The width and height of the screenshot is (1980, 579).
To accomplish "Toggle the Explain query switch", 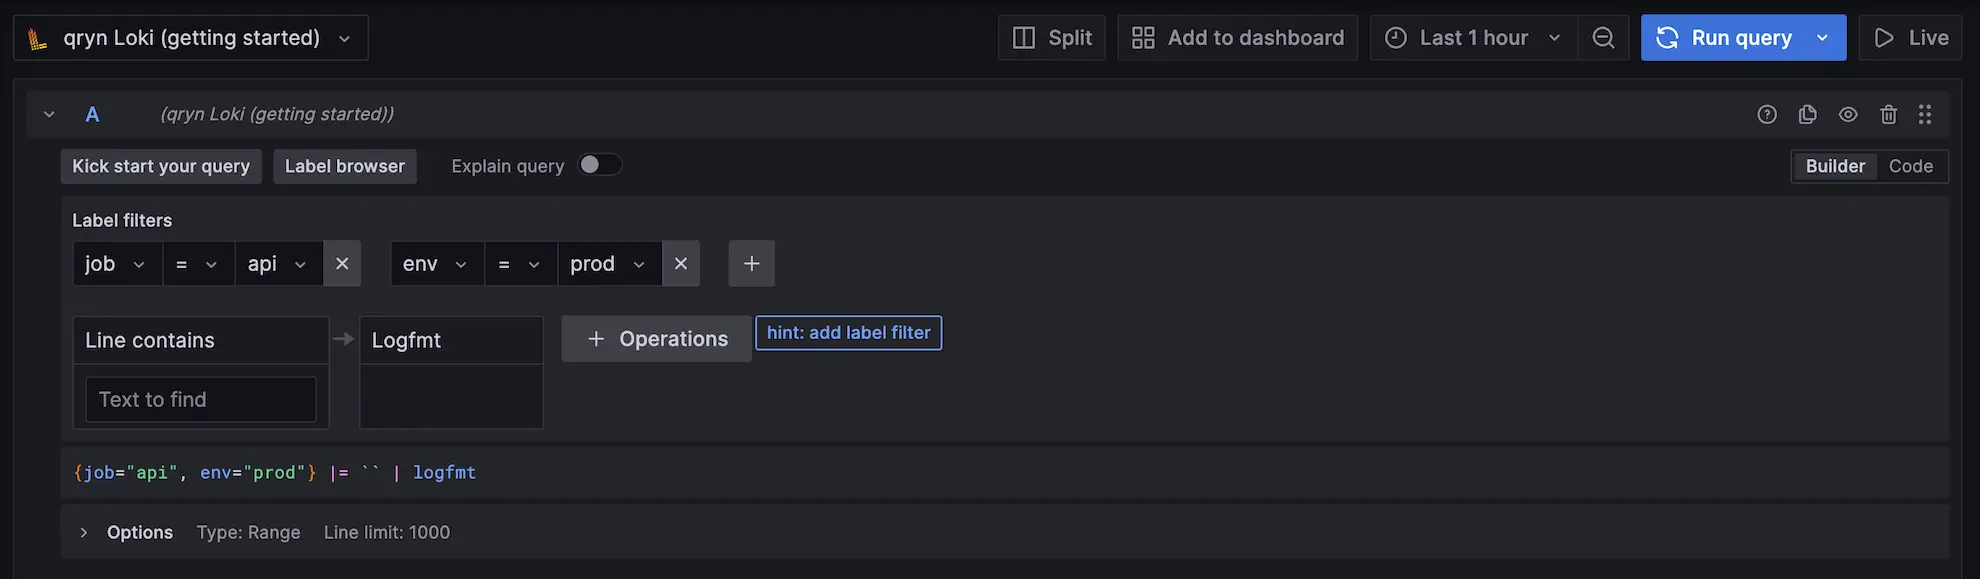I will click(x=600, y=165).
